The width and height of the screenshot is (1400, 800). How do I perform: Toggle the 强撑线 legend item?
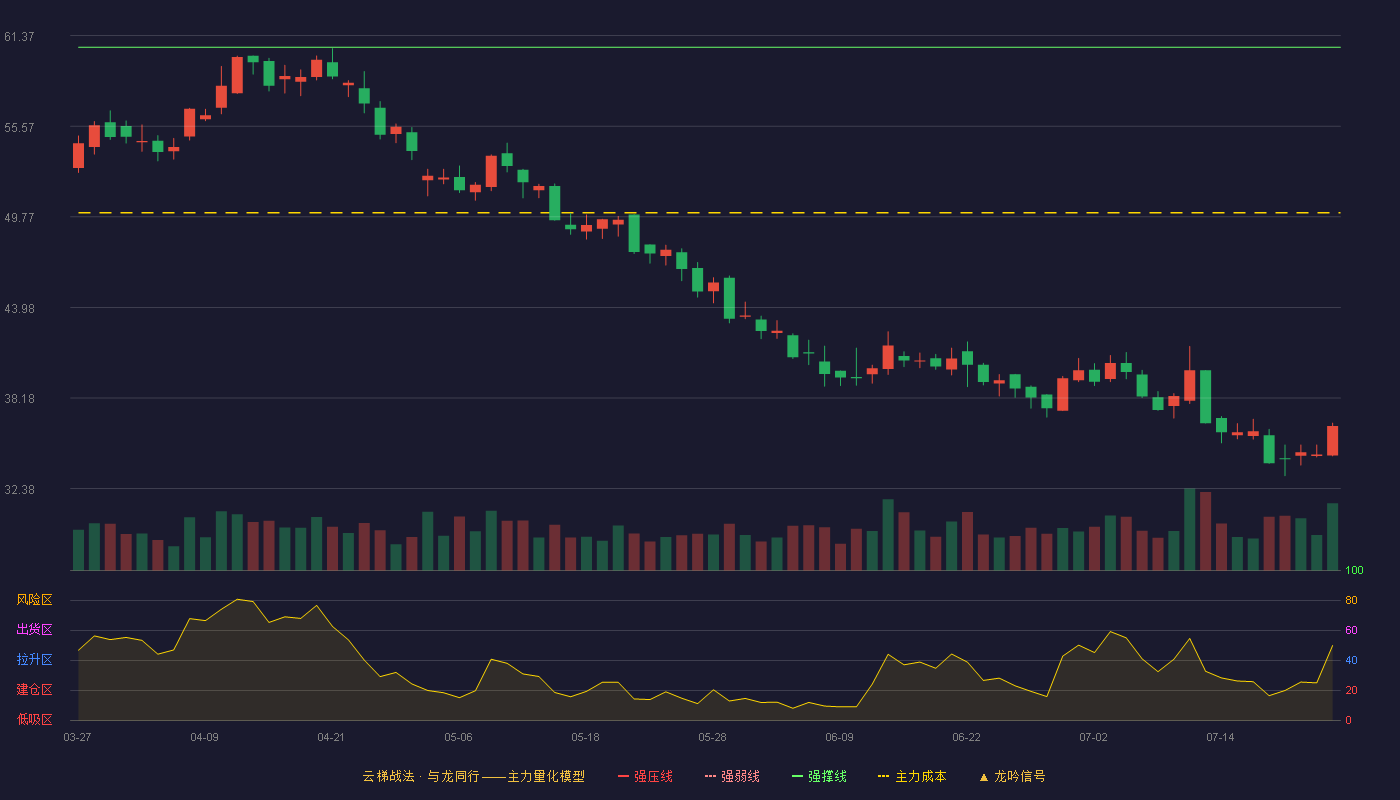[x=819, y=776]
